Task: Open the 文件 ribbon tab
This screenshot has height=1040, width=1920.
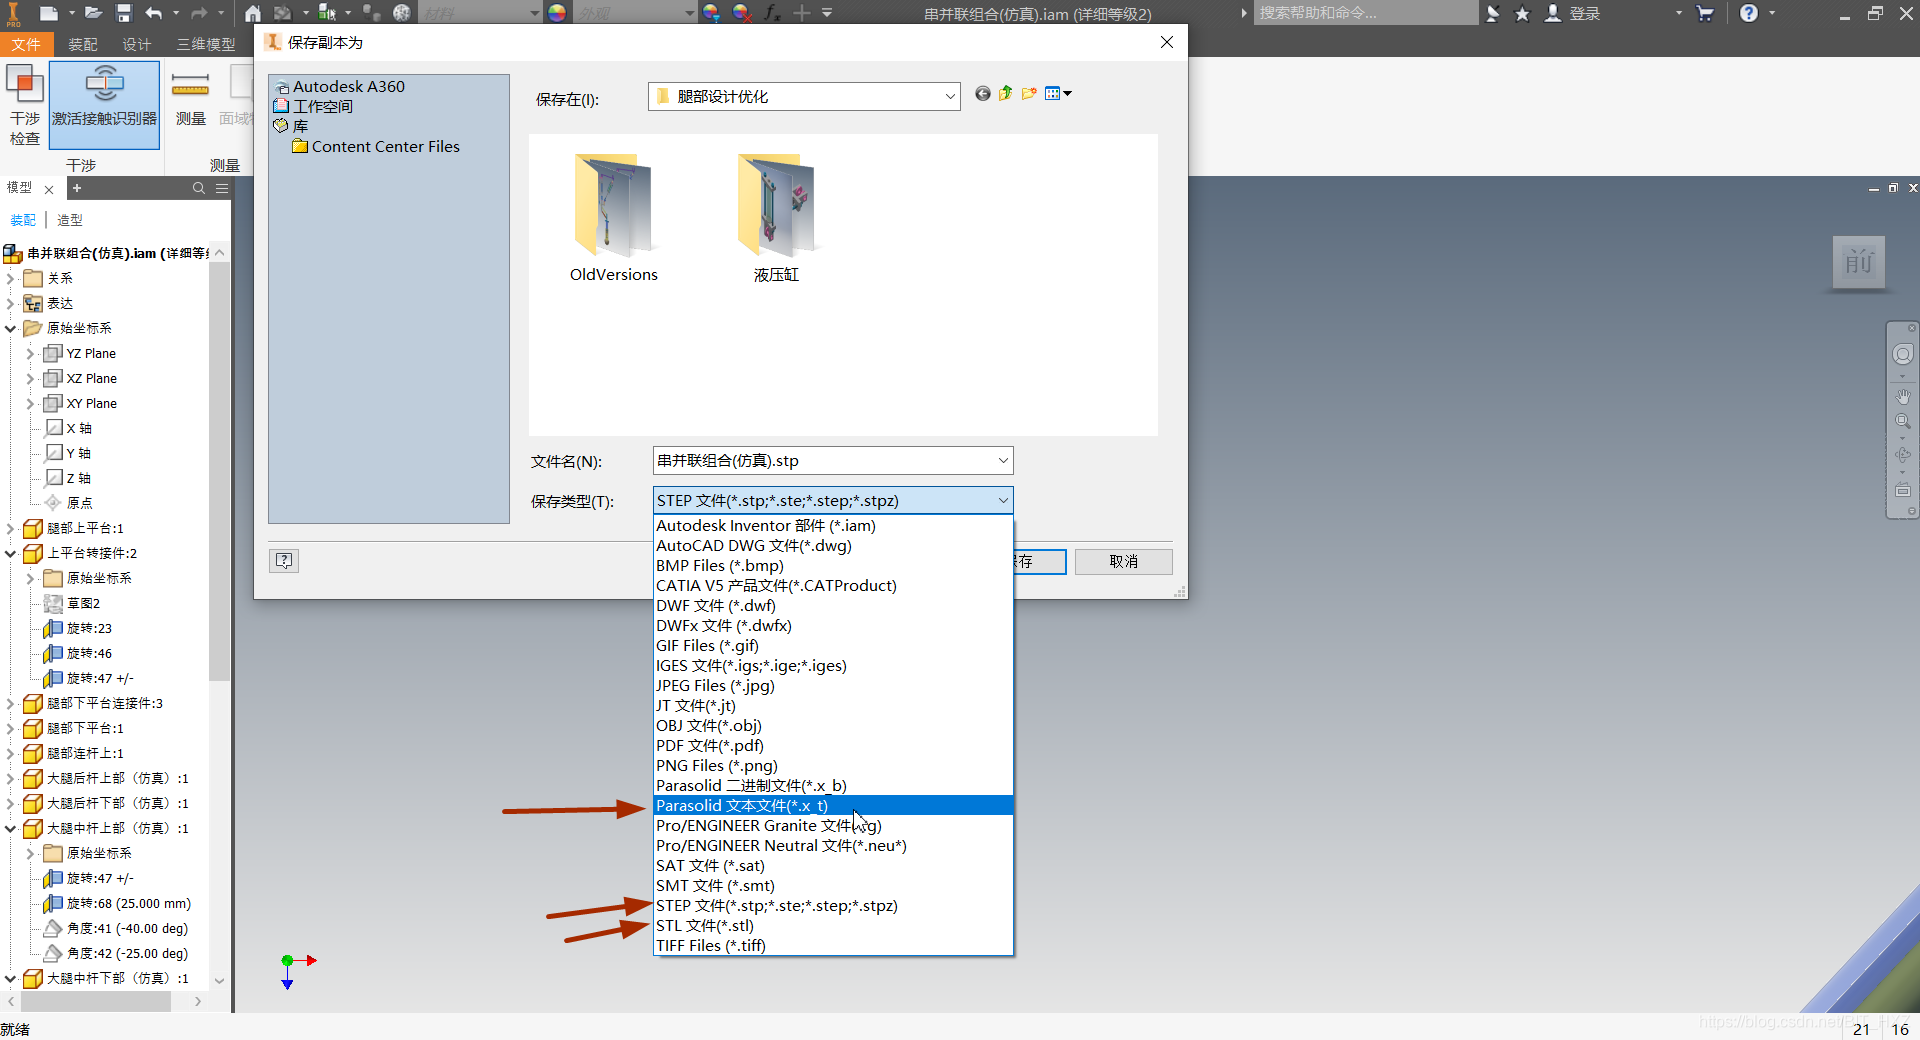Action: 26,44
